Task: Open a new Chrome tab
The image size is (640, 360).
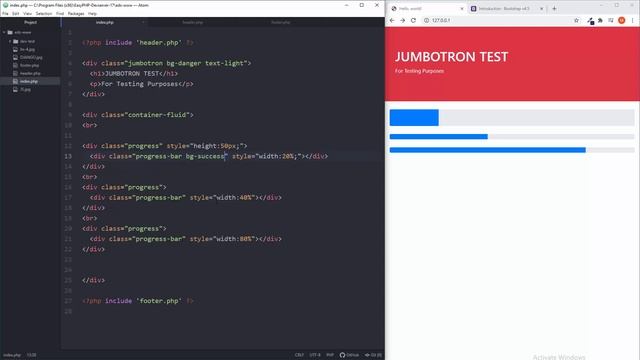Action: click(x=554, y=8)
